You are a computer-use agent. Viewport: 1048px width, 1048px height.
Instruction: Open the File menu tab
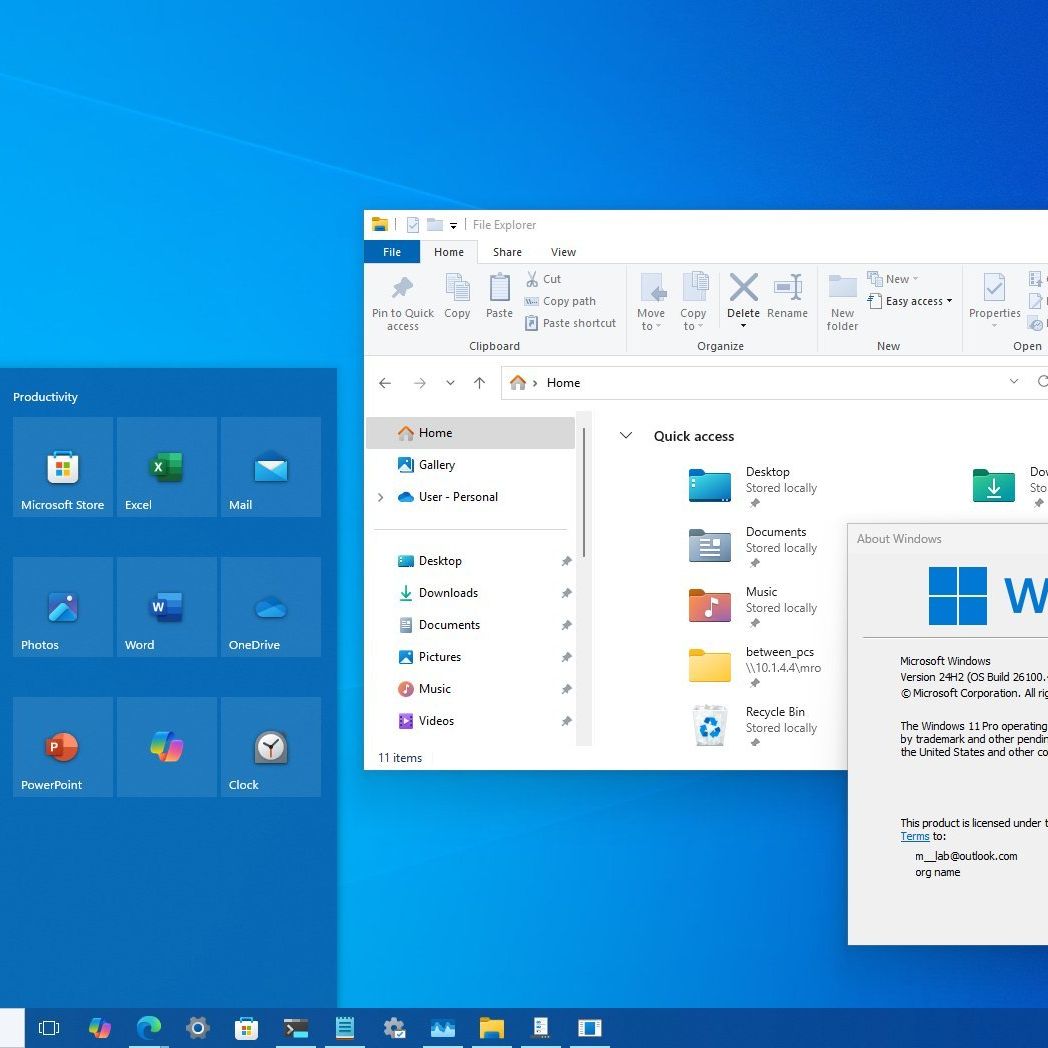click(x=392, y=252)
